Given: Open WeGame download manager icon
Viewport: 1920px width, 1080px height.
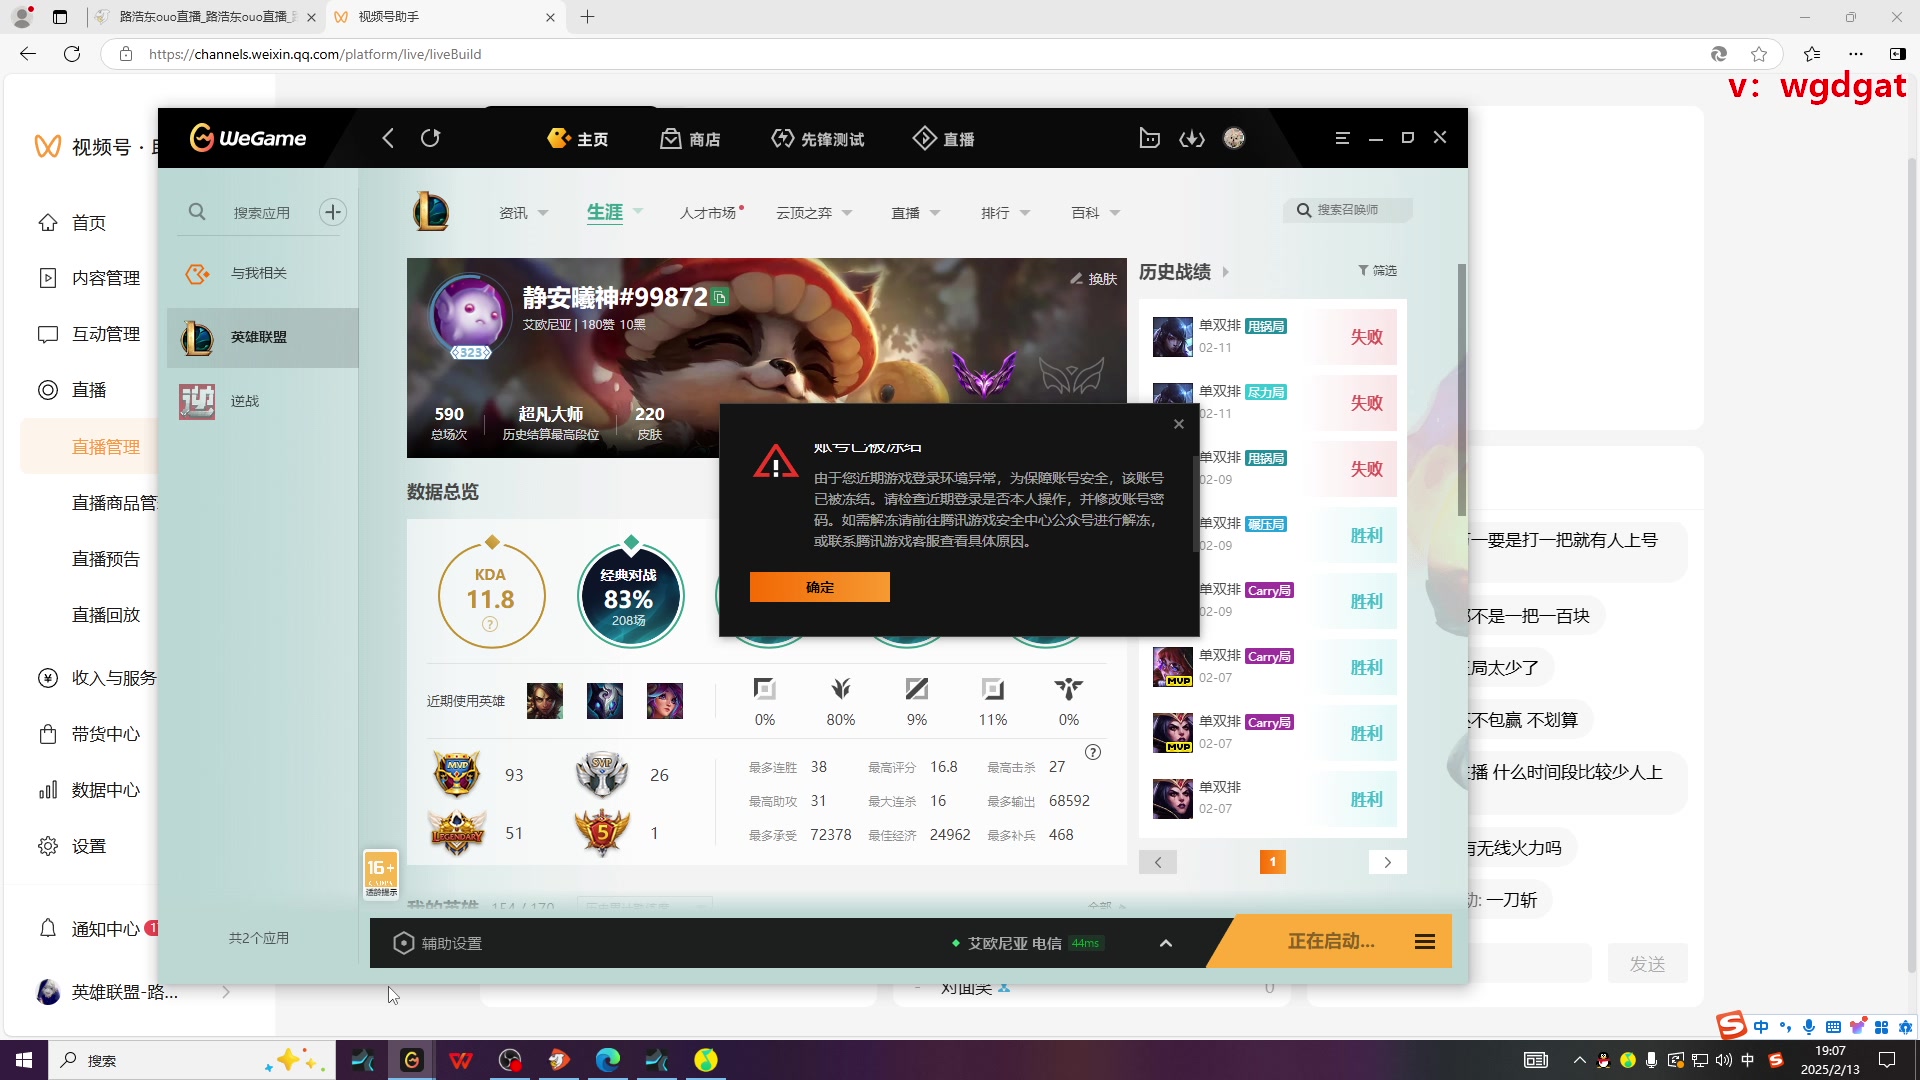Looking at the screenshot, I should point(1192,138).
